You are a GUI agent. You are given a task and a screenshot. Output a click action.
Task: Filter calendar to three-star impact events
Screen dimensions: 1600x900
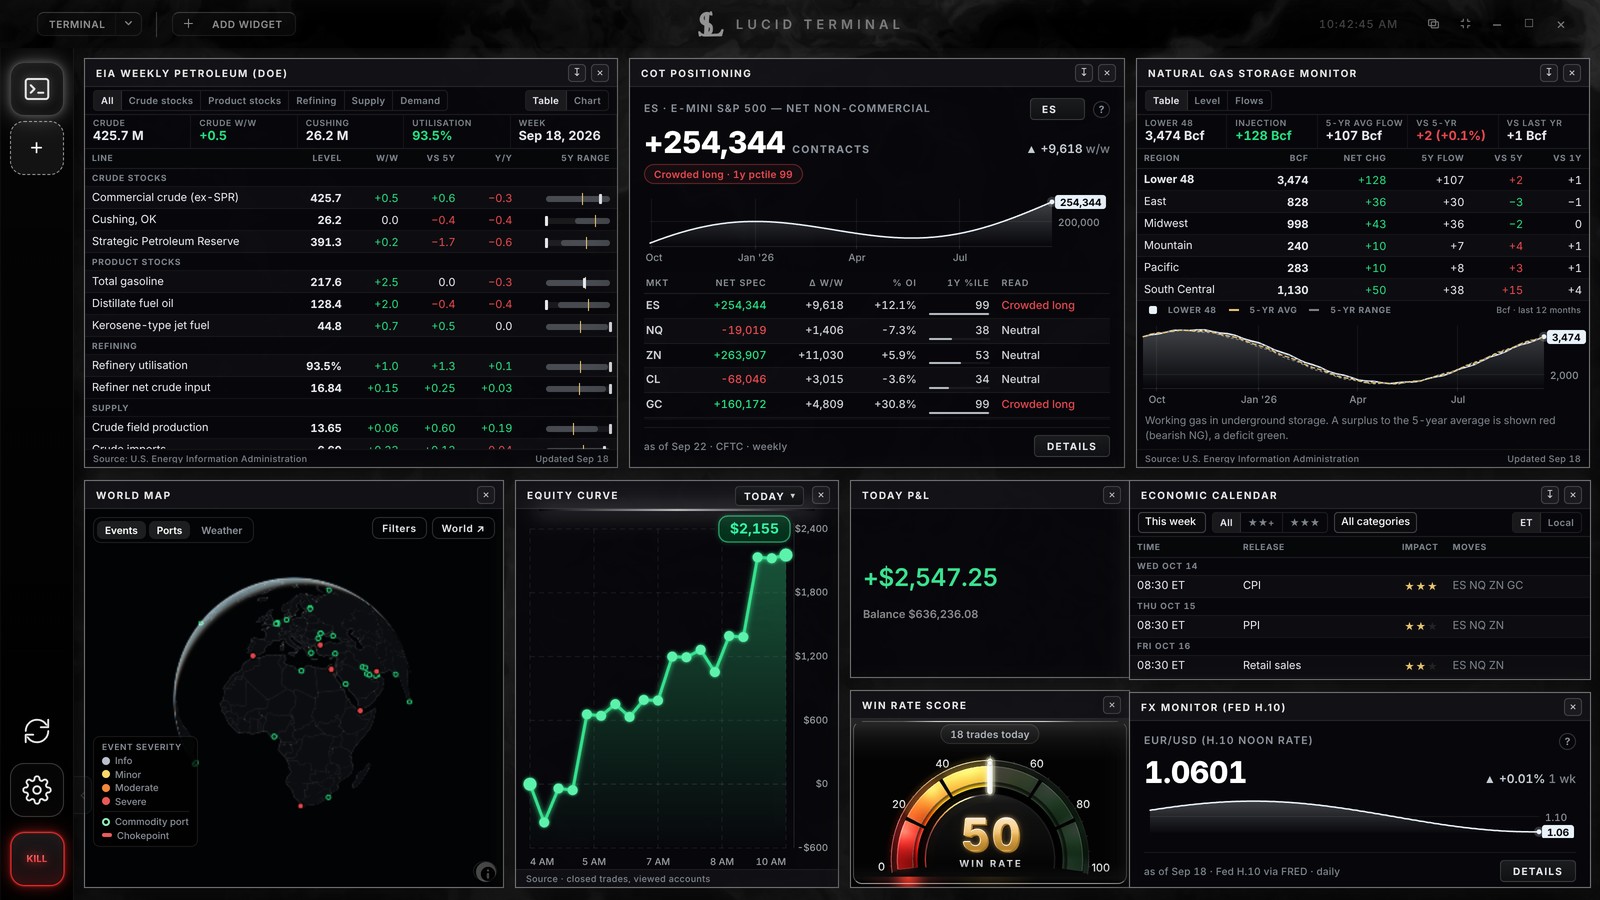click(x=1304, y=522)
